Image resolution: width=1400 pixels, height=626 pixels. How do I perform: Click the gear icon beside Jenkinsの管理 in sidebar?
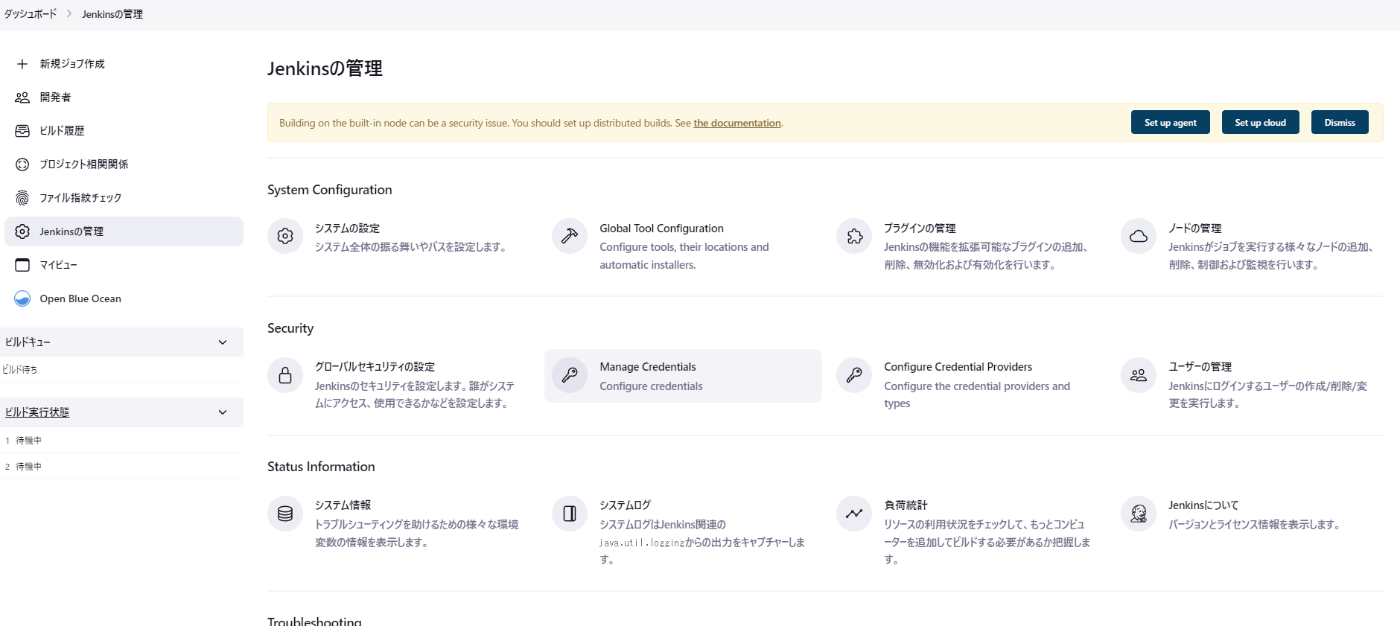click(22, 231)
